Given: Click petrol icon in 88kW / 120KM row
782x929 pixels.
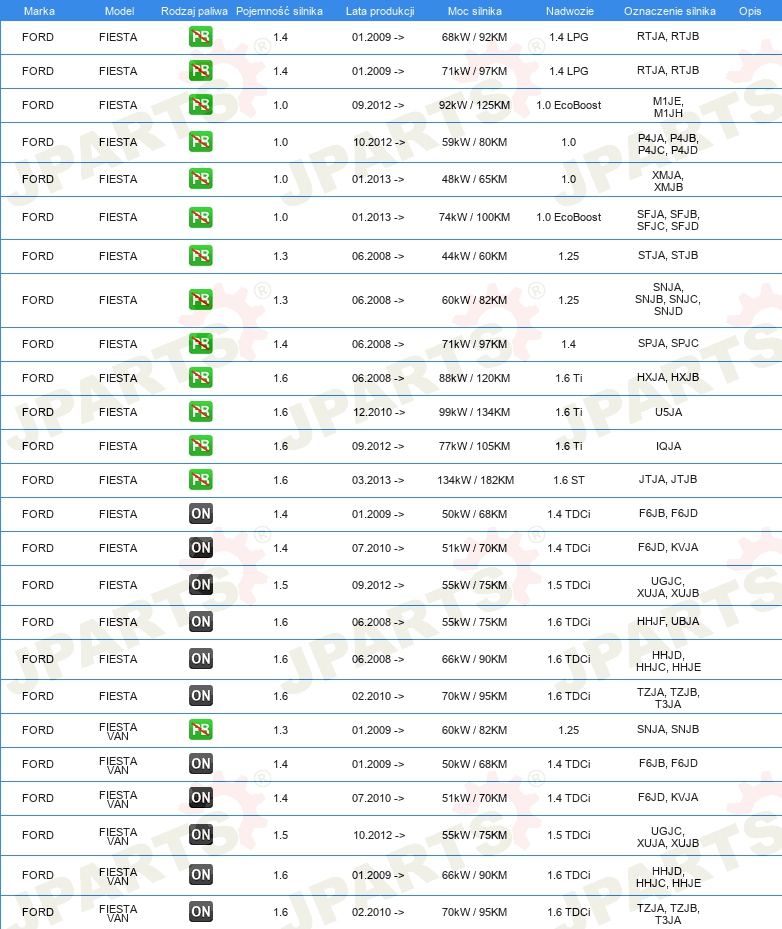Looking at the screenshot, I should tap(201, 378).
